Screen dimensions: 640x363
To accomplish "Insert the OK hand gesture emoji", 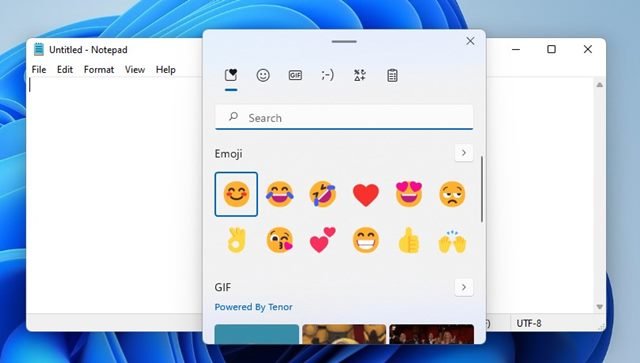I will click(236, 240).
